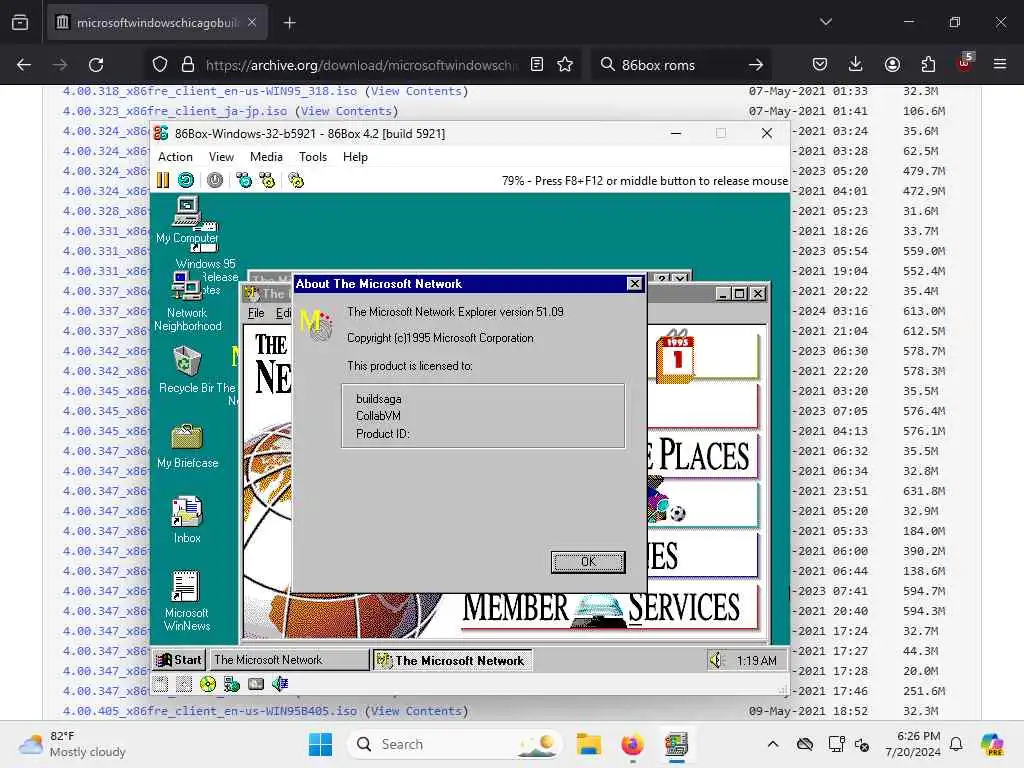Click the Windows 95 volume tray icon
The width and height of the screenshot is (1024, 768).
click(x=716, y=660)
